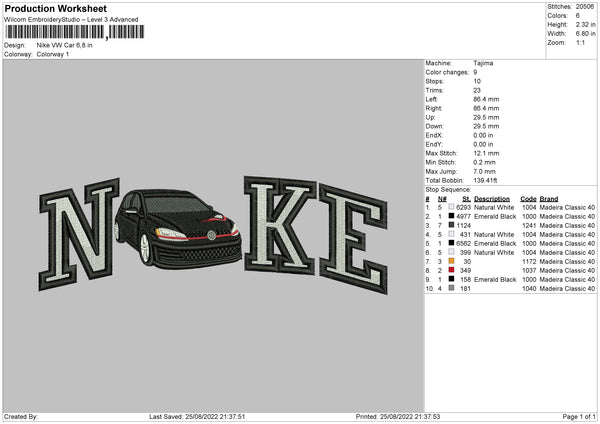This screenshot has height=424, width=600.
Task: Click the stitch count '20506'
Action: pyautogui.click(x=585, y=7)
